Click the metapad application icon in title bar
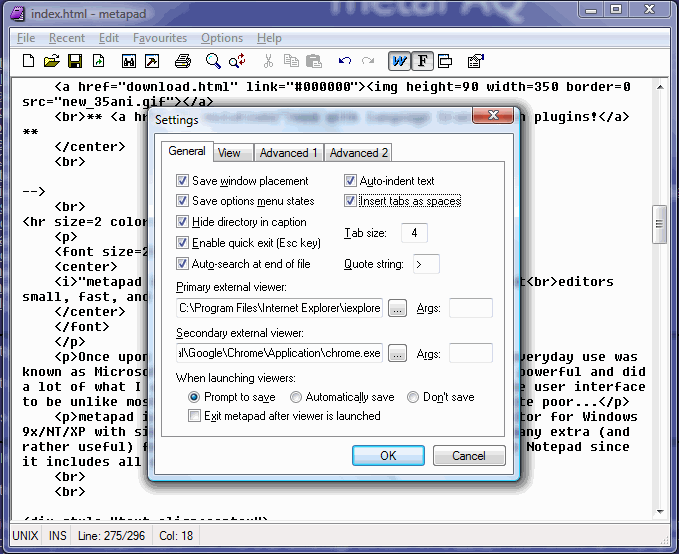This screenshot has height=554, width=679. click(x=17, y=14)
